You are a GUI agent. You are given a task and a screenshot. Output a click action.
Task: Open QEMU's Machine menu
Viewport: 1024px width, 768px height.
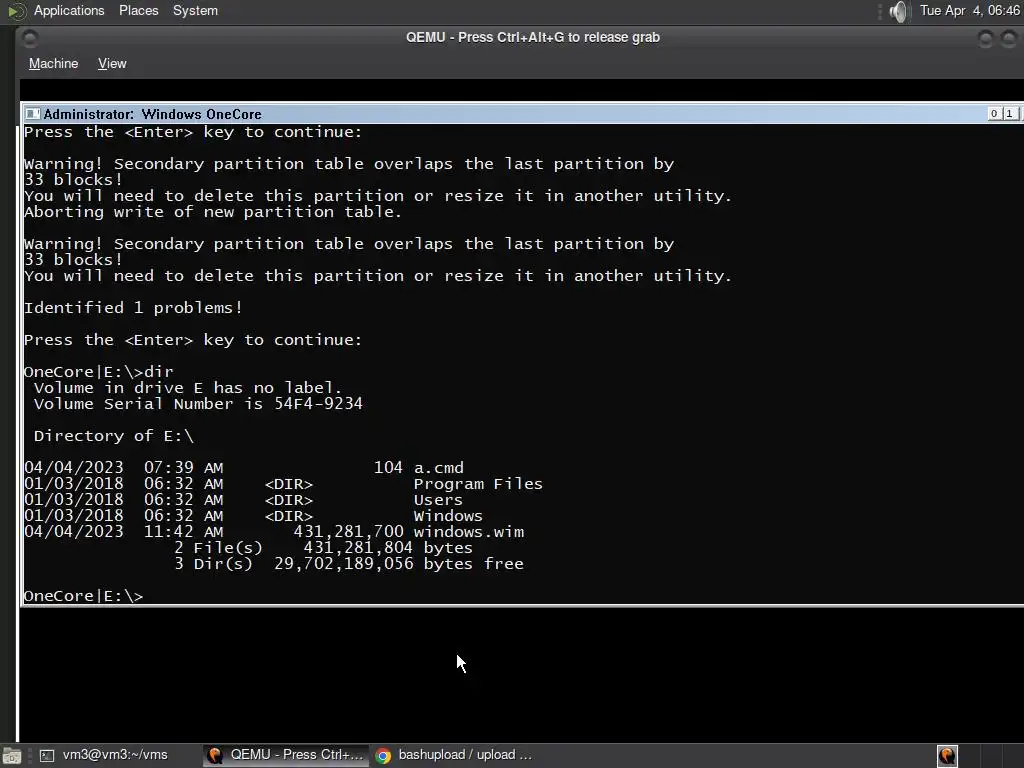54,63
